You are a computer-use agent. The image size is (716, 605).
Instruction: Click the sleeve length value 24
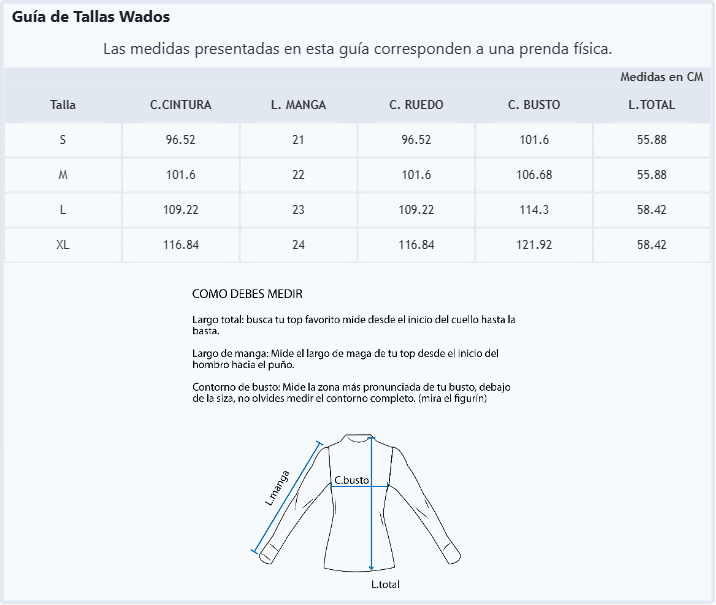point(298,245)
